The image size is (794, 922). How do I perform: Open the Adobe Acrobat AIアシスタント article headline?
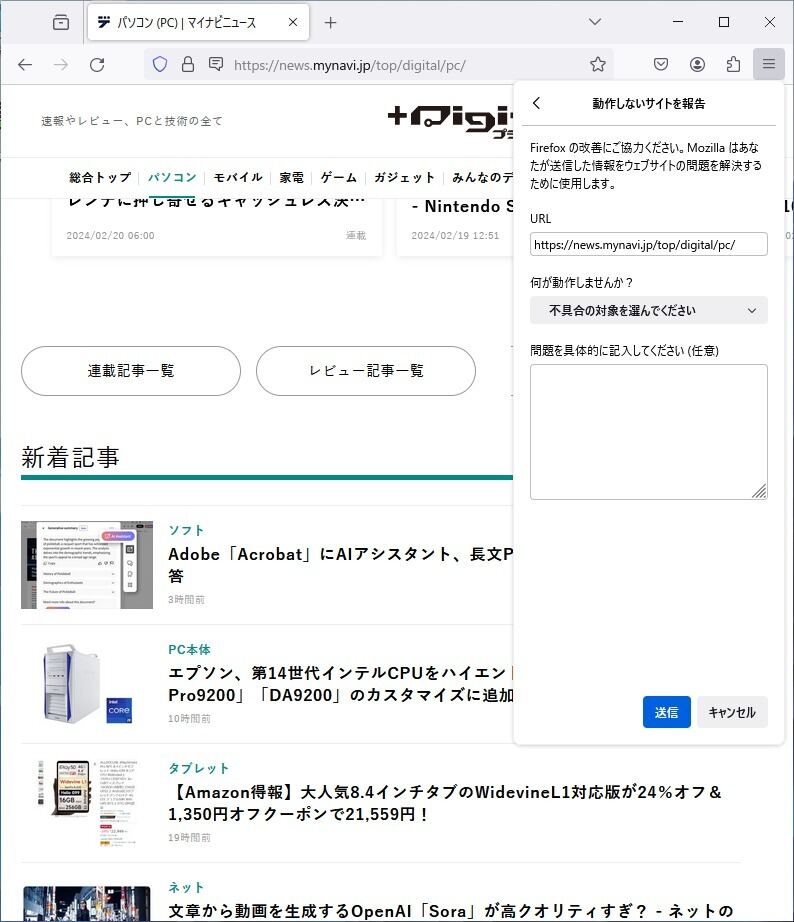point(341,564)
